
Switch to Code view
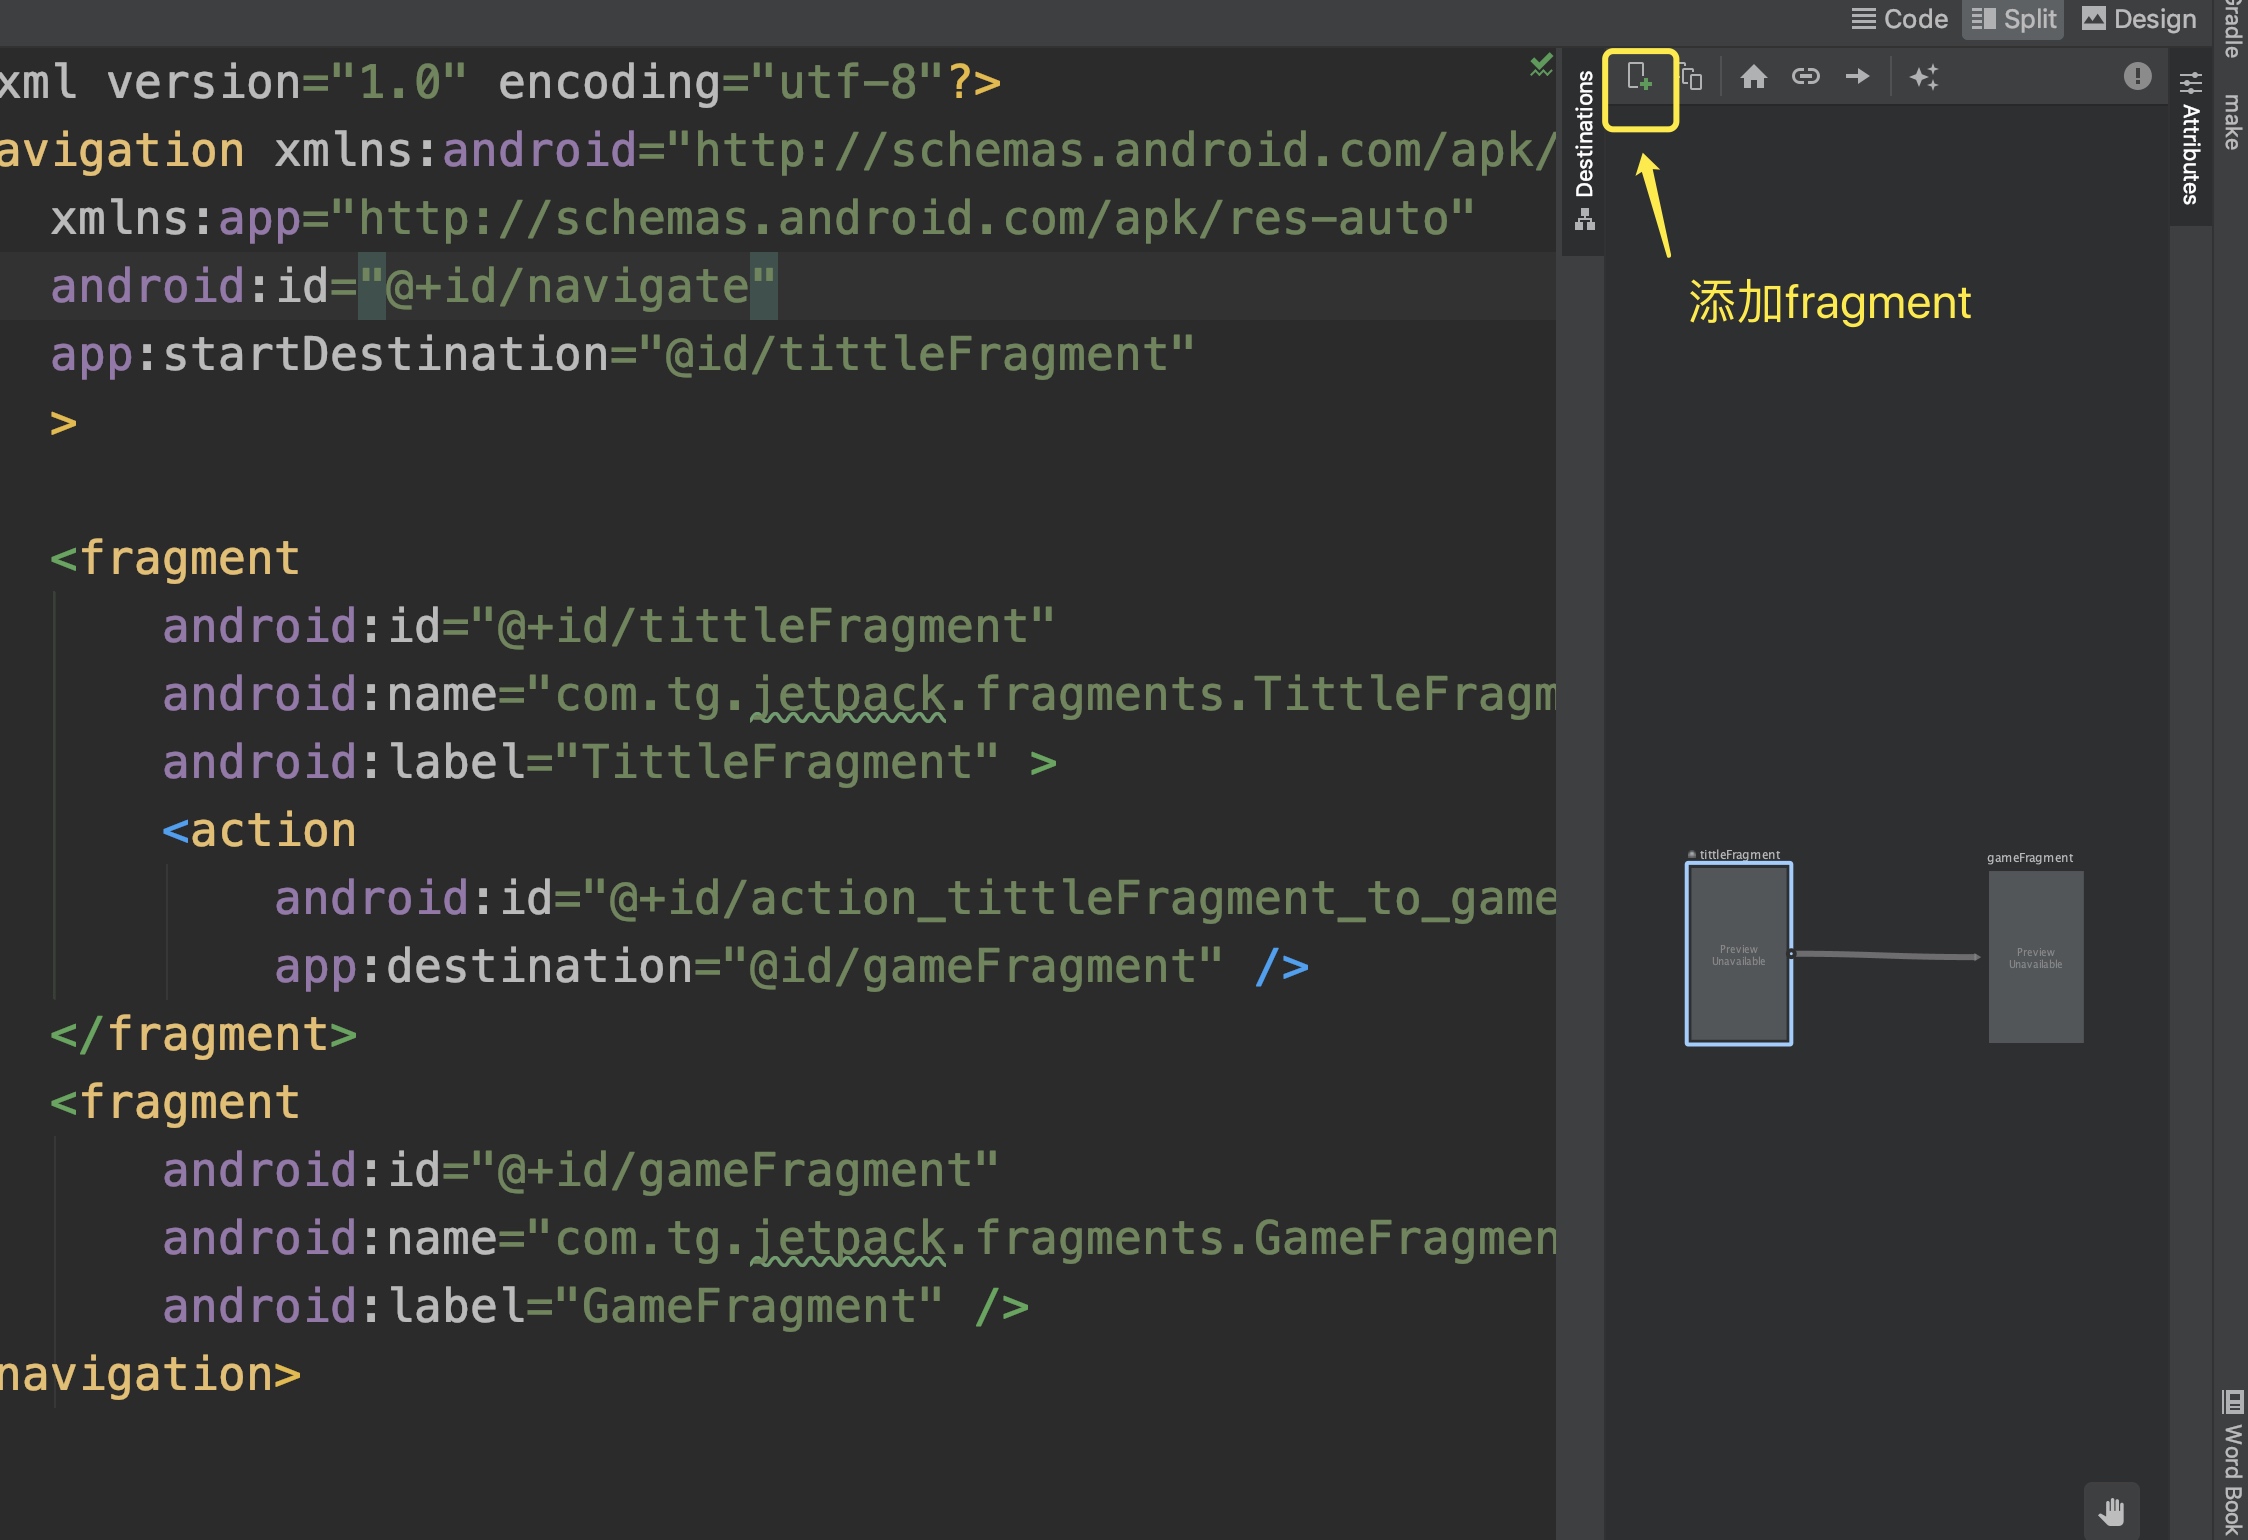1899,19
